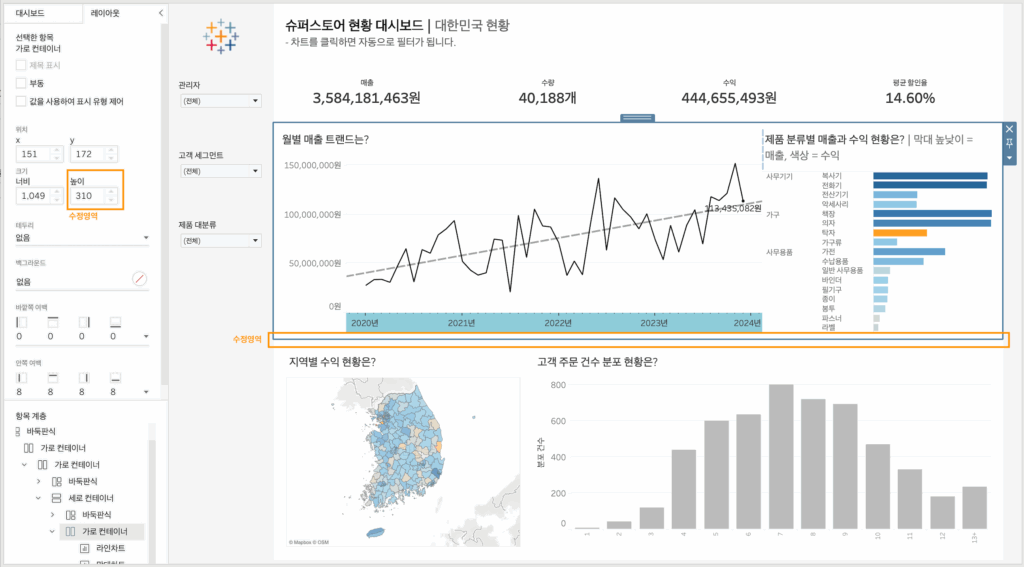Click the background color none swatch
The width and height of the screenshot is (1024, 567).
pos(139,279)
